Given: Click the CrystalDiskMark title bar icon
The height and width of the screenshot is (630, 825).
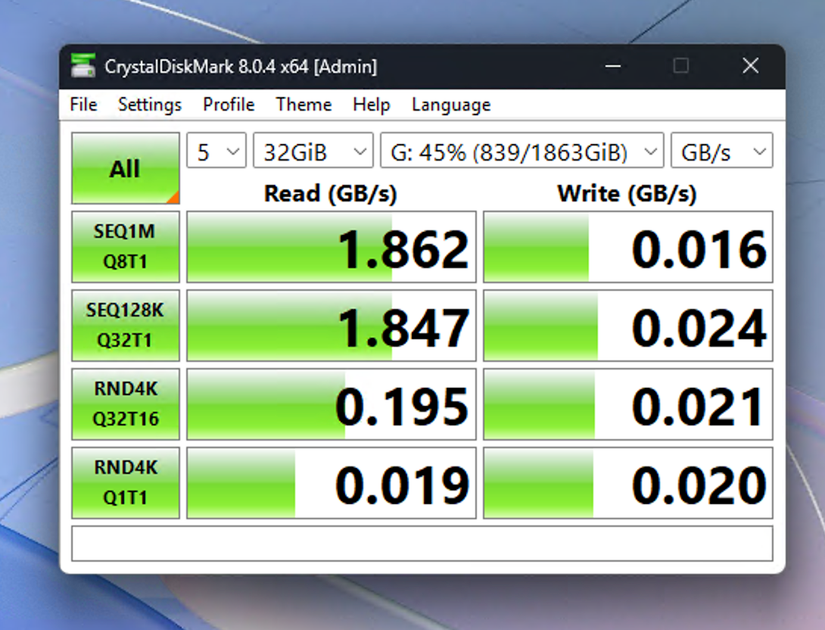Looking at the screenshot, I should (x=83, y=66).
